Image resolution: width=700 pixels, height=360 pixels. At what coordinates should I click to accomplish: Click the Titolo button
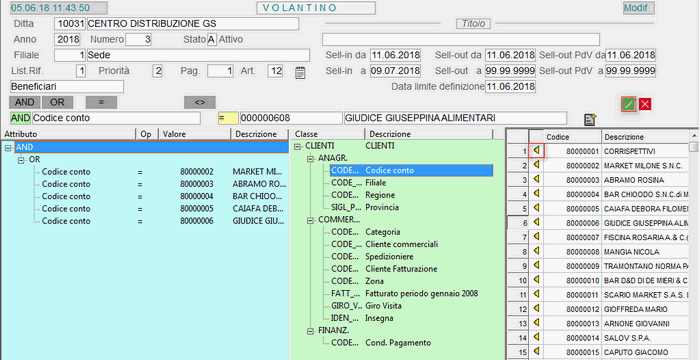tap(473, 24)
